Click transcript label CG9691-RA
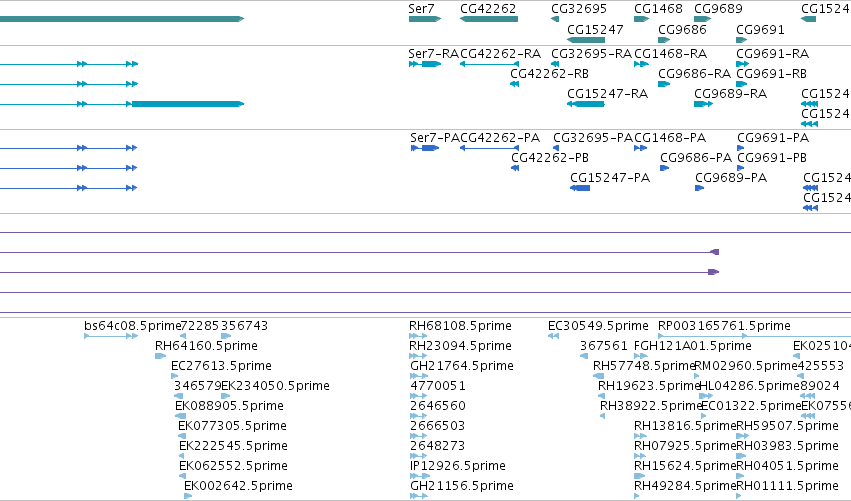Viewport: 851px width, 501px height. pos(772,54)
